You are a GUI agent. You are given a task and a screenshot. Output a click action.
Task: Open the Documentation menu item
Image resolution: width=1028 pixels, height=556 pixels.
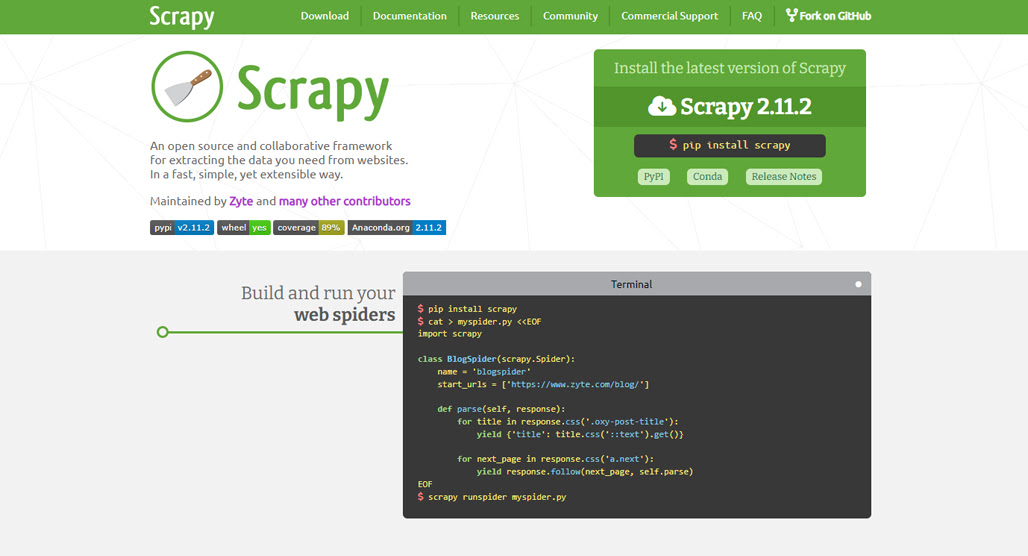click(410, 16)
